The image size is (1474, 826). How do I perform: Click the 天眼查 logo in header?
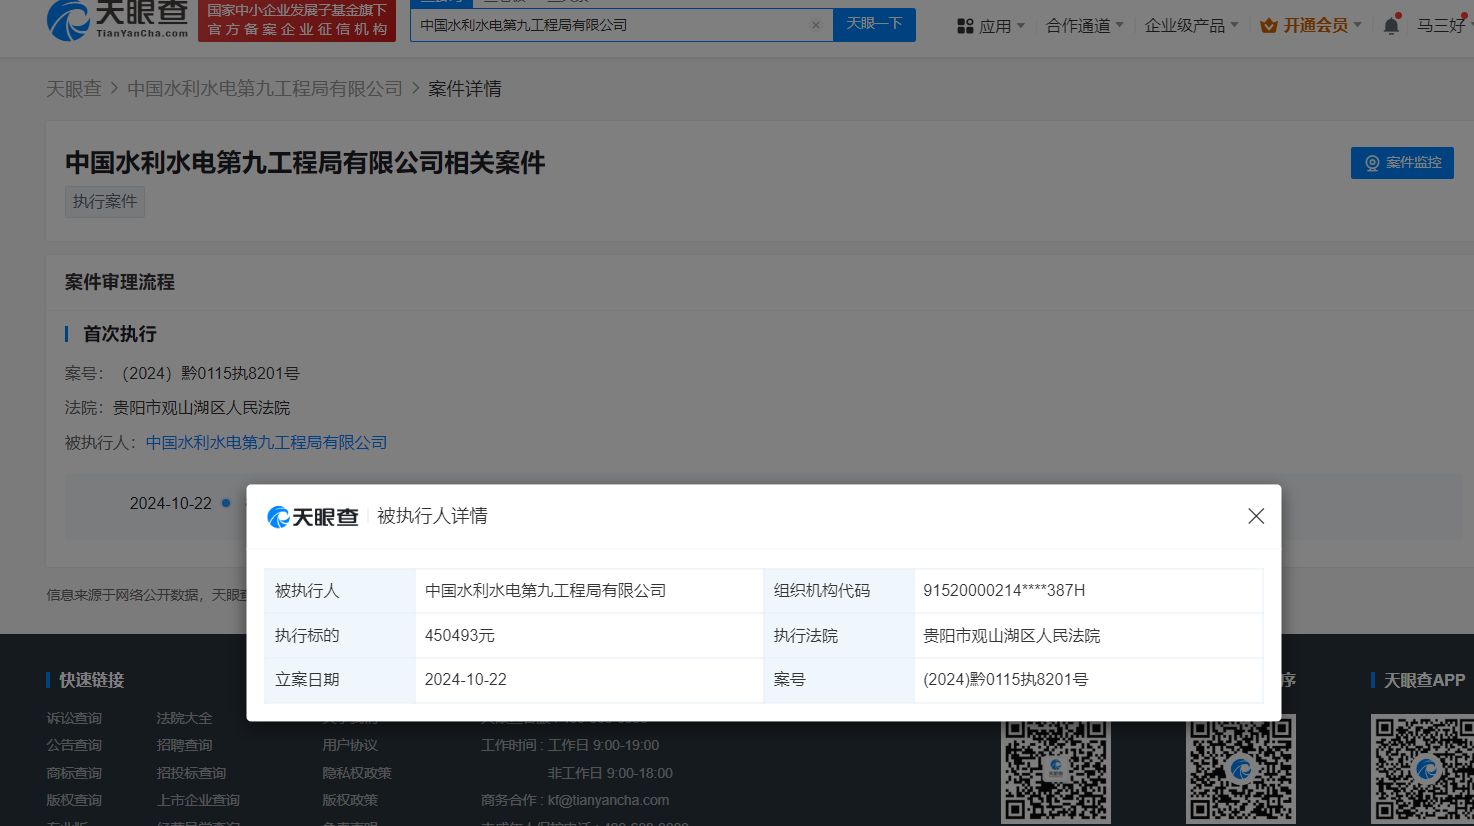(118, 19)
